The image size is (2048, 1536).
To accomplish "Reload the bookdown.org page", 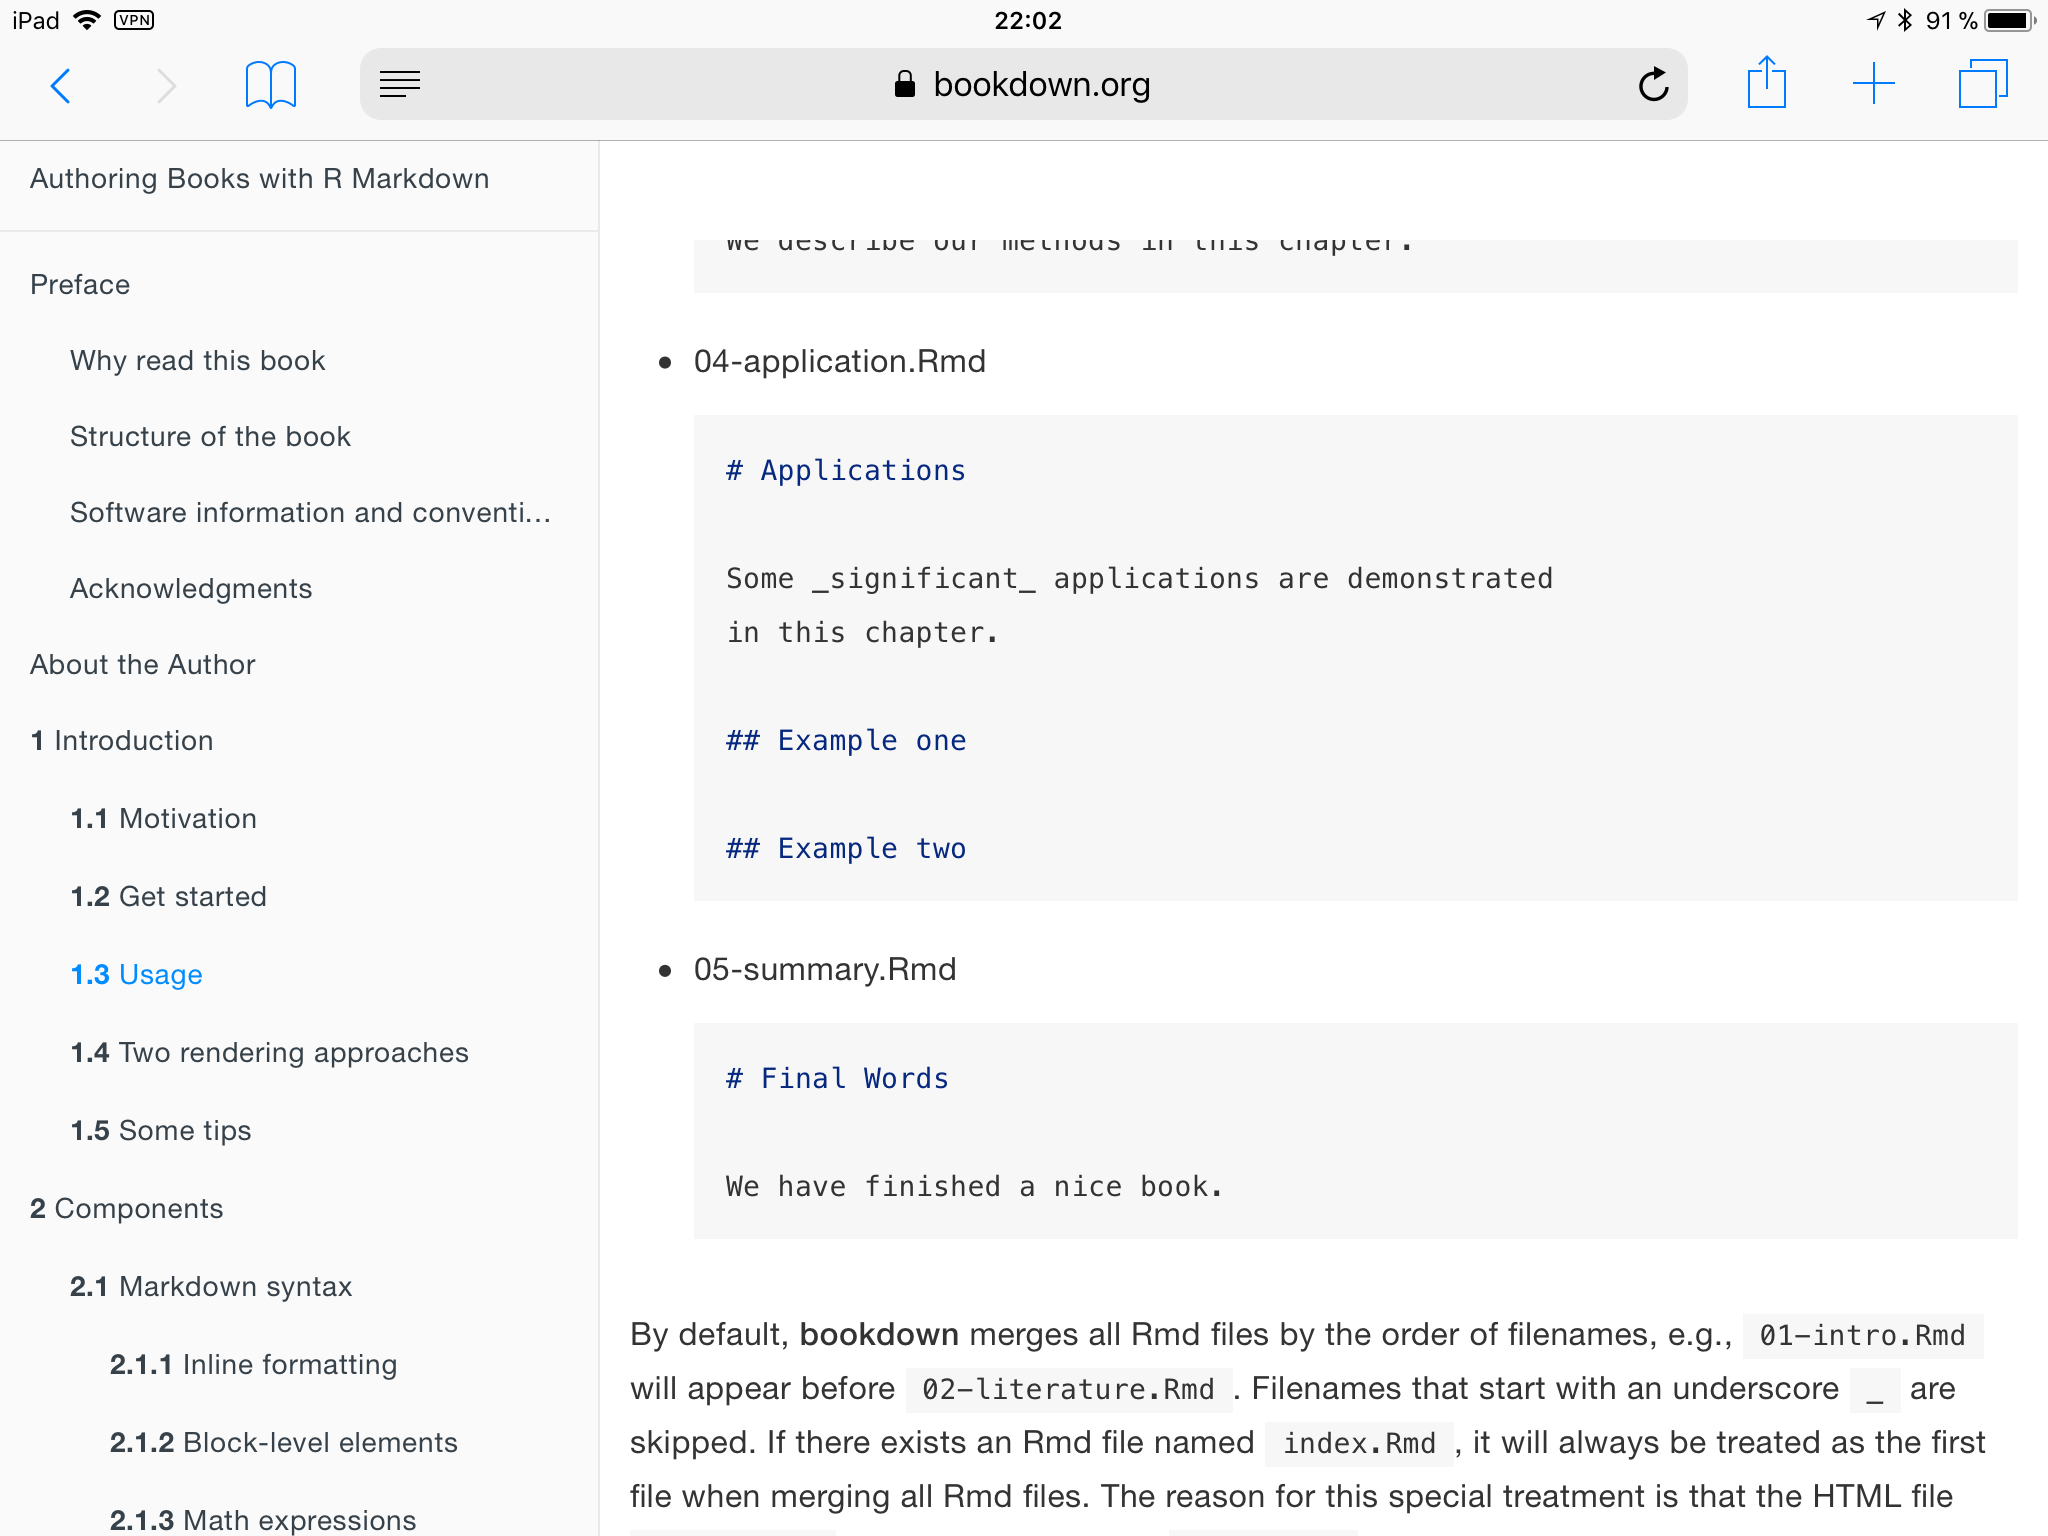I will [1653, 85].
